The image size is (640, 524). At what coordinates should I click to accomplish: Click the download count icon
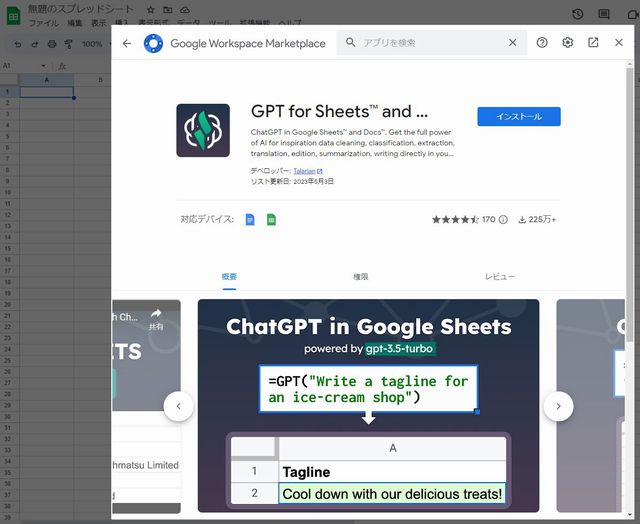click(522, 220)
